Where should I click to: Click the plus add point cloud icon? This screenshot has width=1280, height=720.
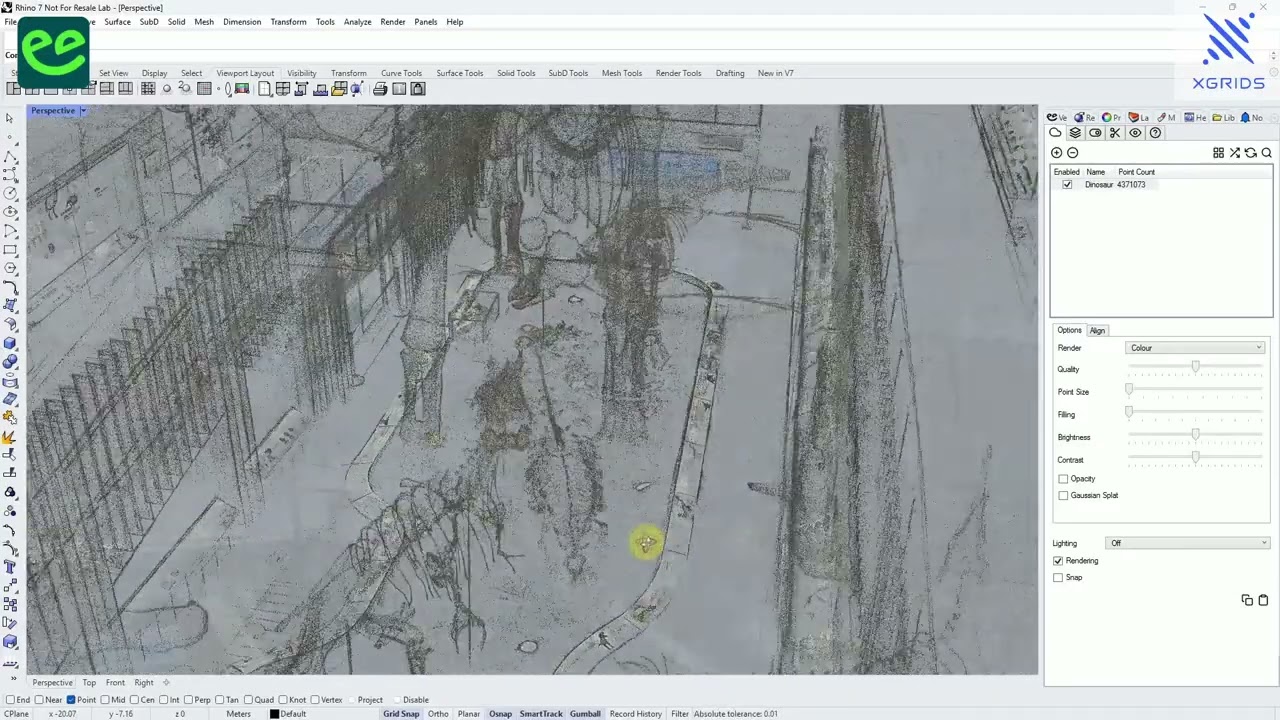(x=1056, y=153)
